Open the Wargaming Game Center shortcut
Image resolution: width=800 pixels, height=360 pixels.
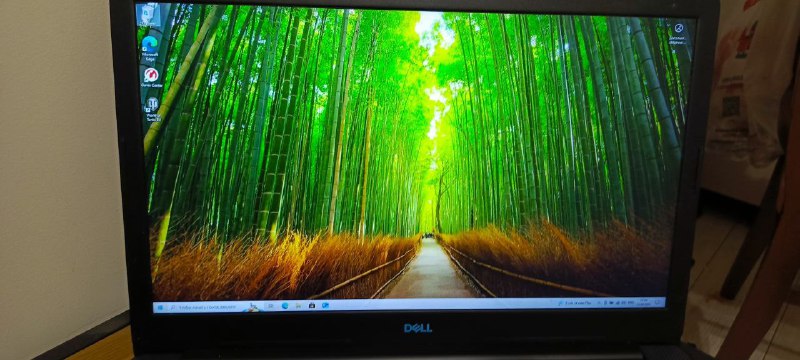pos(152,78)
